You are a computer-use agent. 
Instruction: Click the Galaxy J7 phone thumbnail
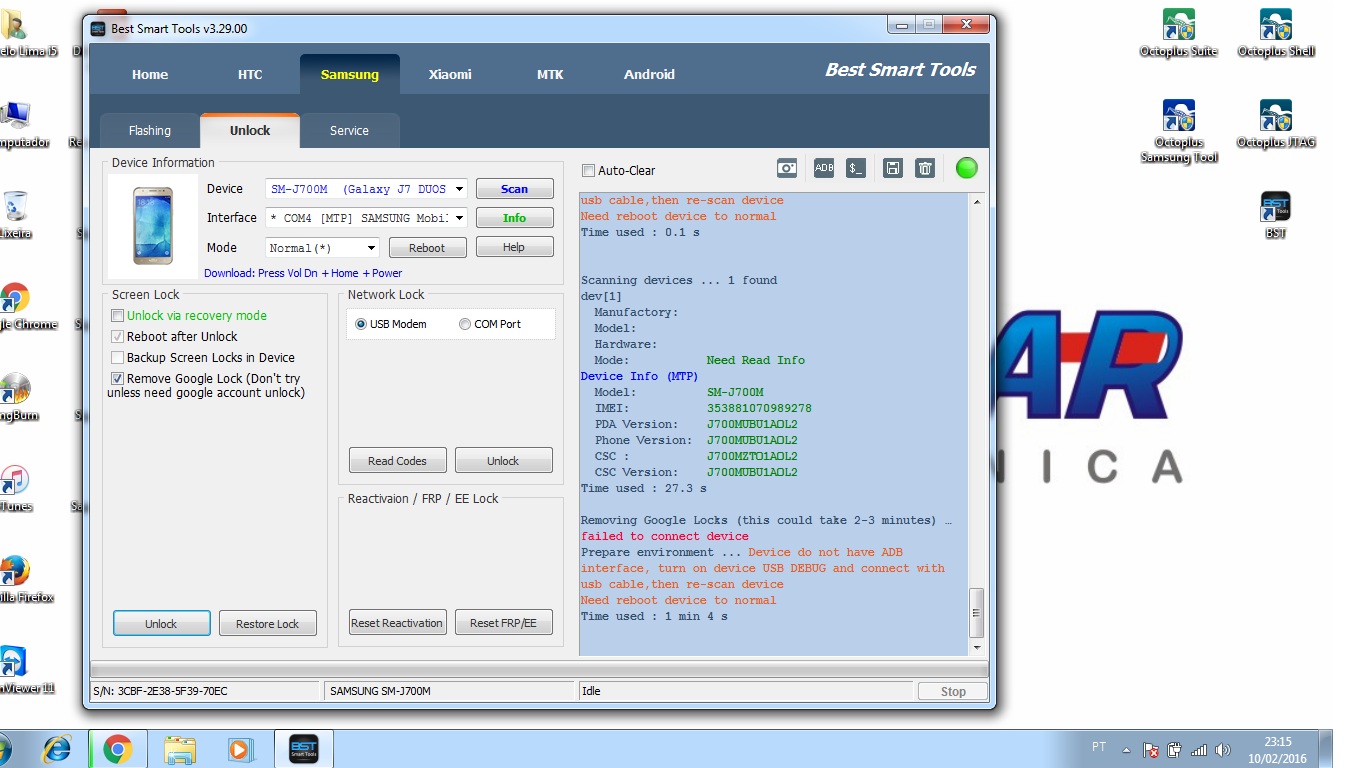click(152, 226)
